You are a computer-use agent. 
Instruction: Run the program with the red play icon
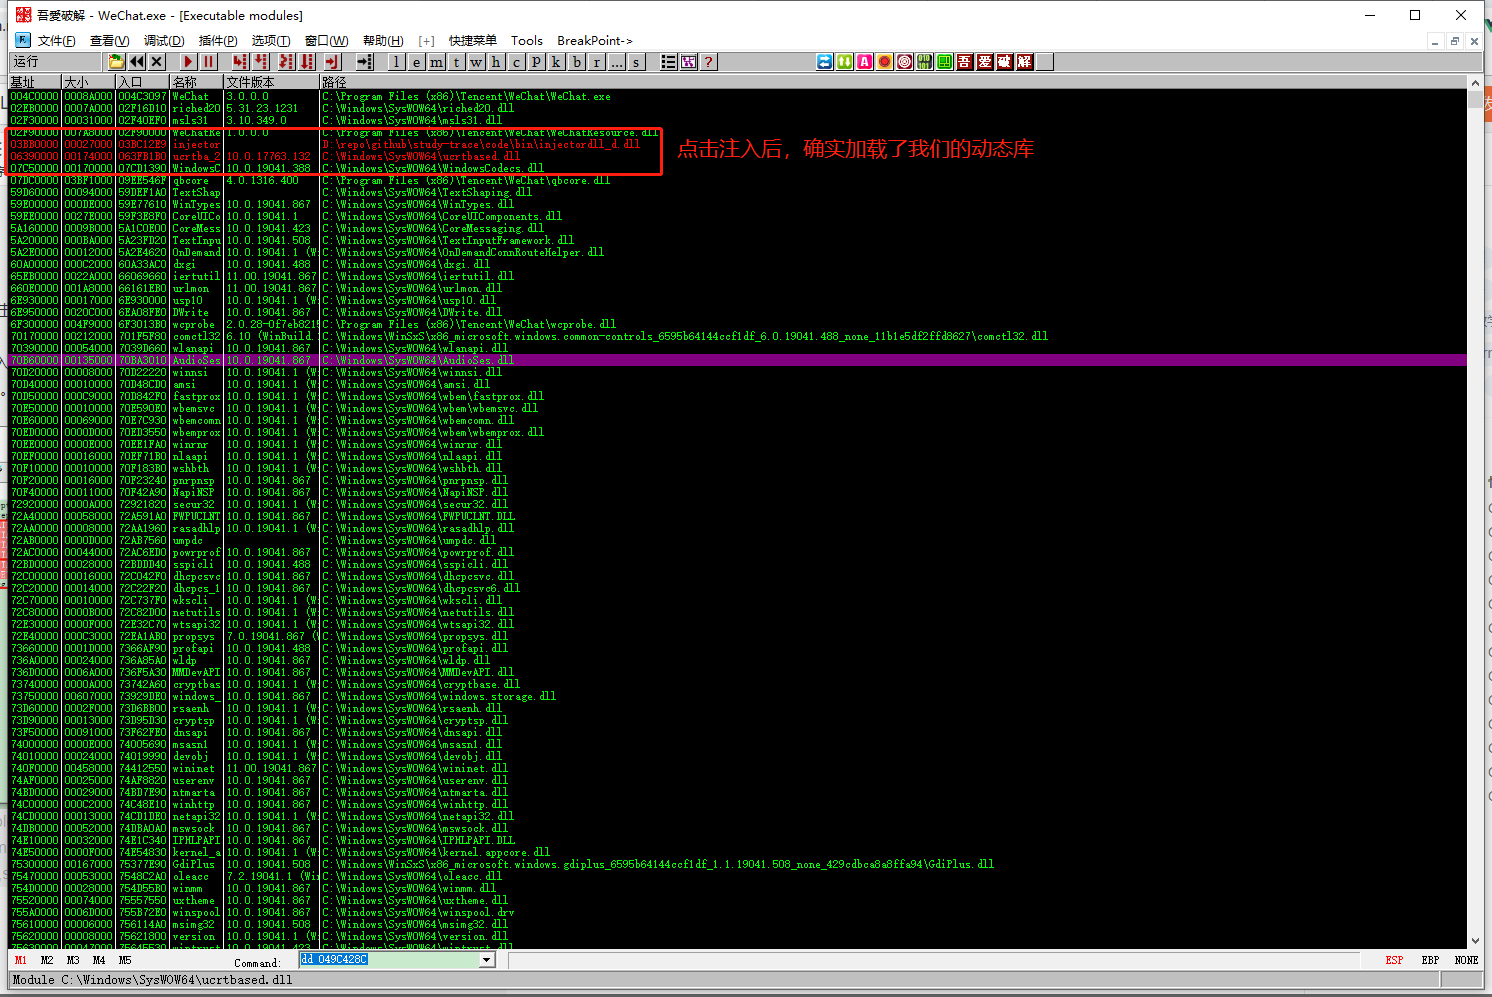(188, 62)
